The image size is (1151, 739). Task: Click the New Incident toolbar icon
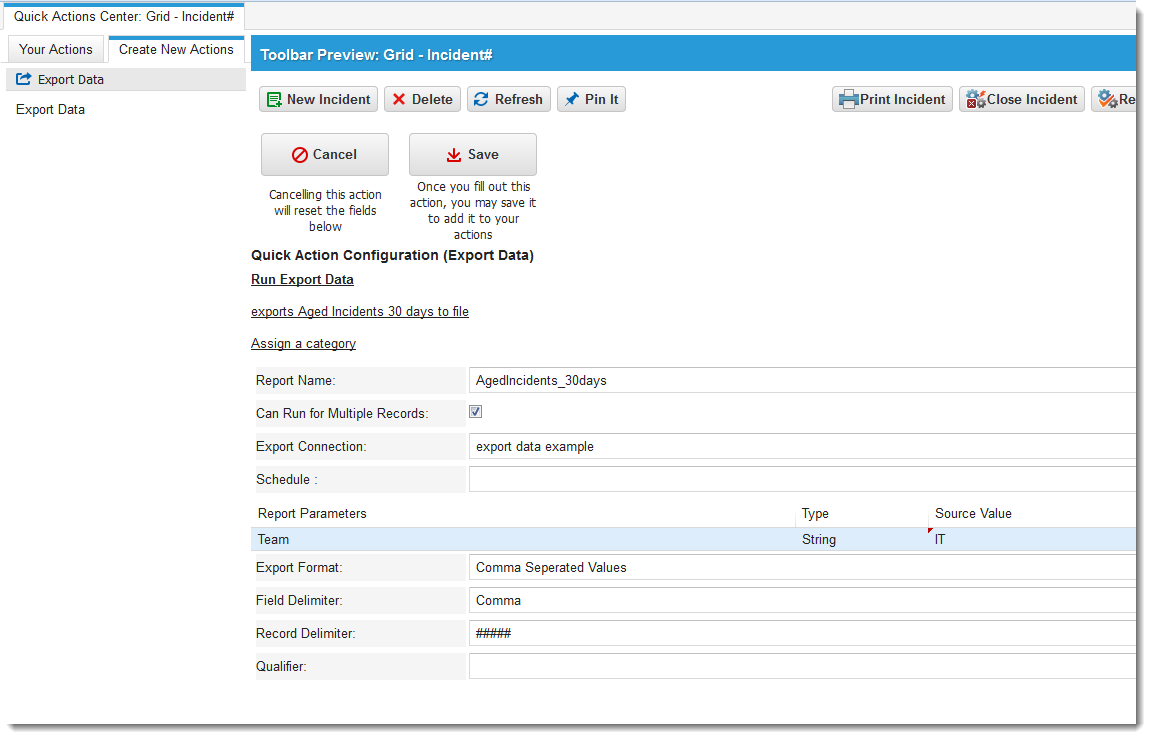(274, 100)
